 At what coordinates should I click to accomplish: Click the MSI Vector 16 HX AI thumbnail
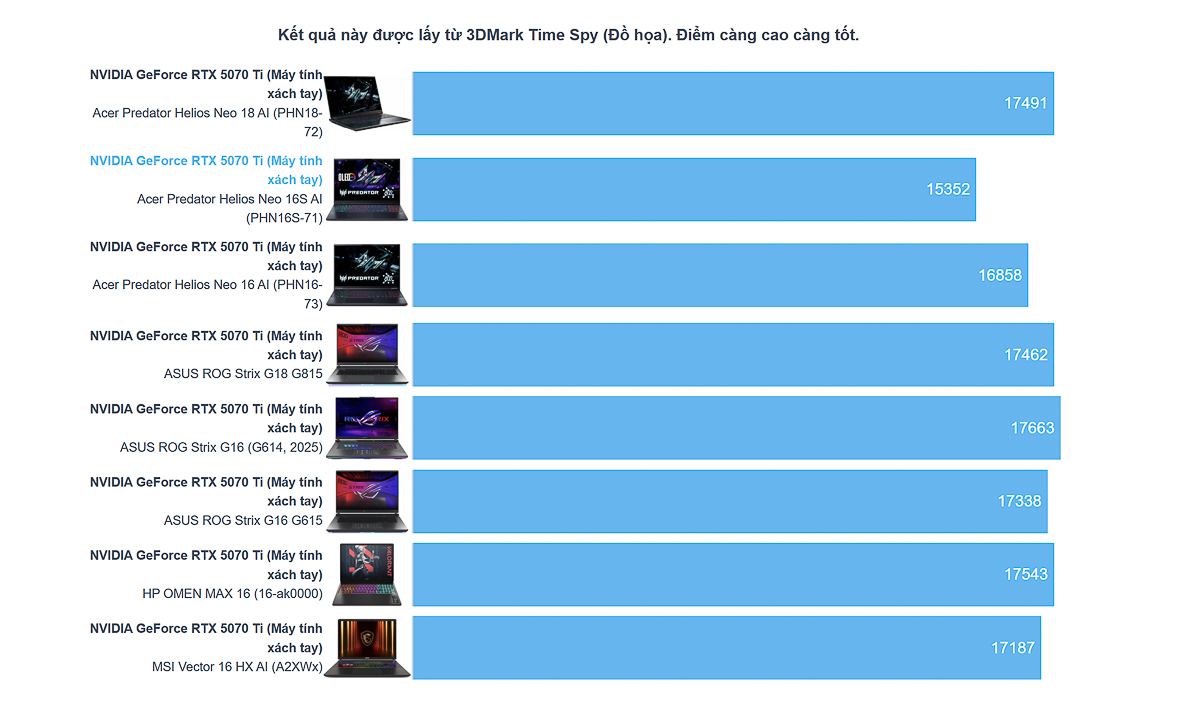tap(367, 648)
